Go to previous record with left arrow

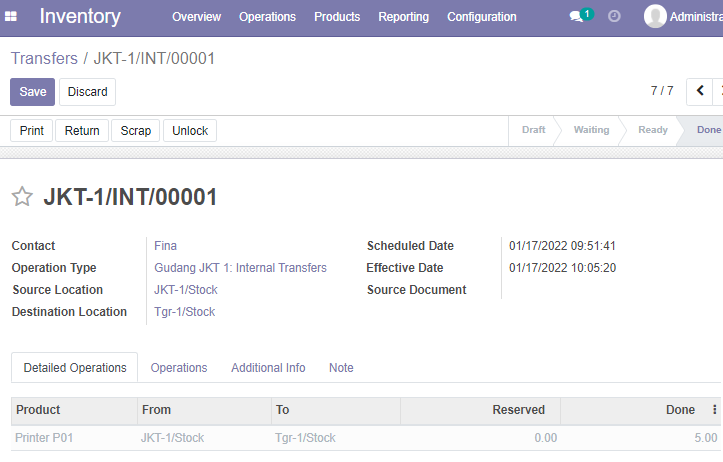699,91
